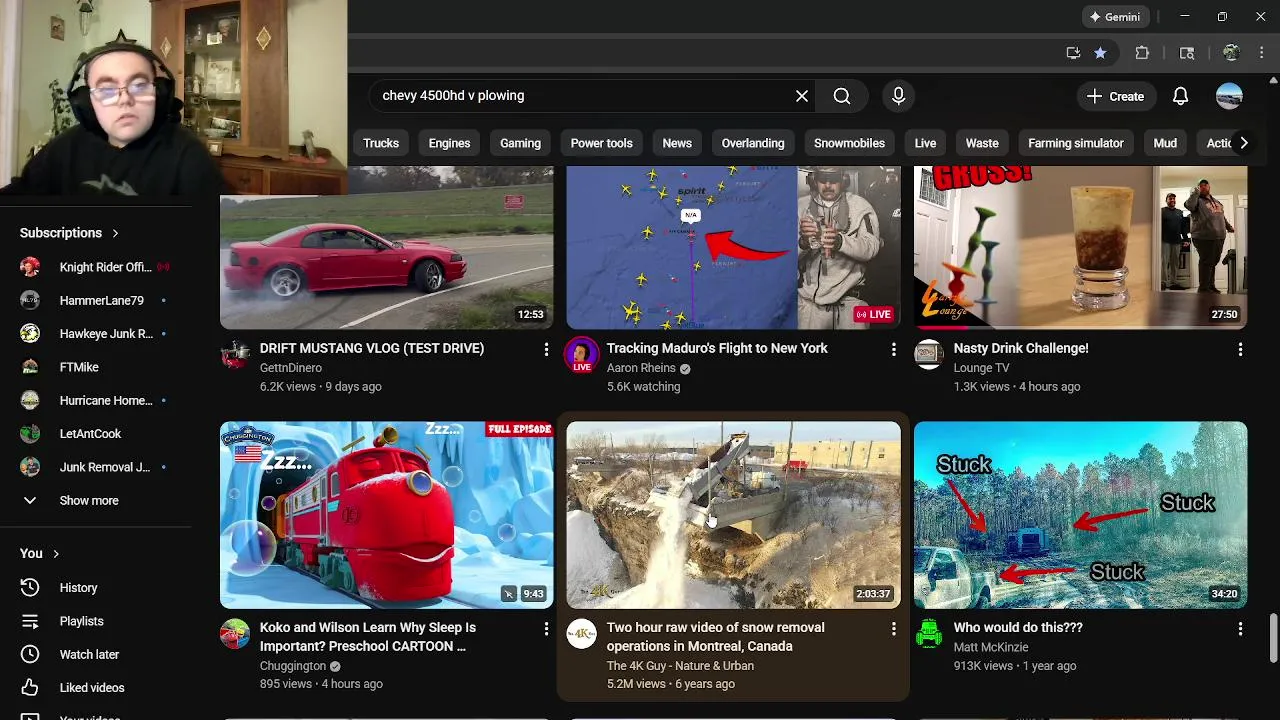This screenshot has width=1280, height=720.
Task: Start voice search with the microphone icon
Action: pos(898,96)
